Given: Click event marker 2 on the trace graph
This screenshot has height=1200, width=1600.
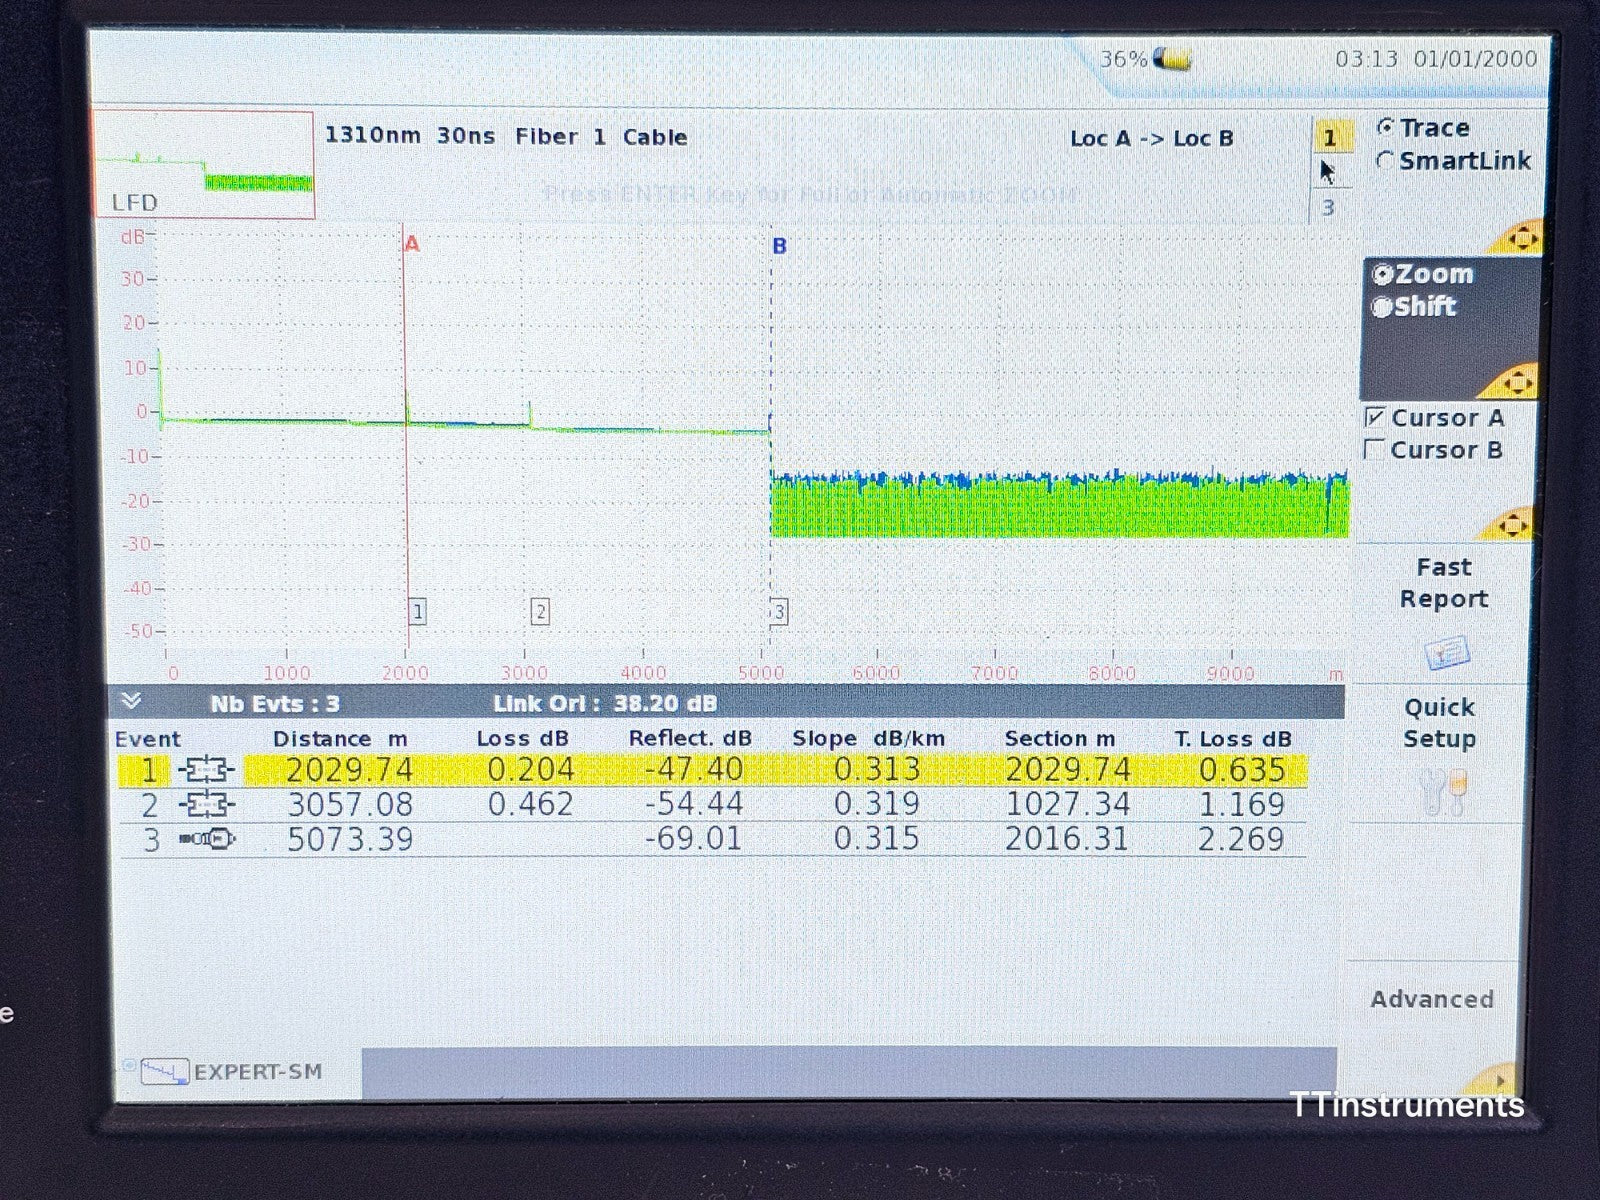Looking at the screenshot, I should pos(541,612).
